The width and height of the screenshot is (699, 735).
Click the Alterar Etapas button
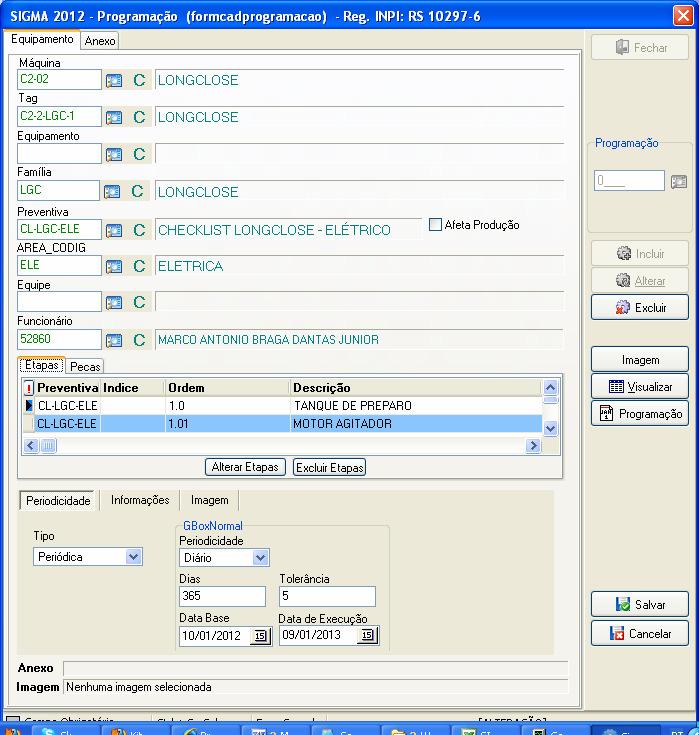[x=245, y=467]
